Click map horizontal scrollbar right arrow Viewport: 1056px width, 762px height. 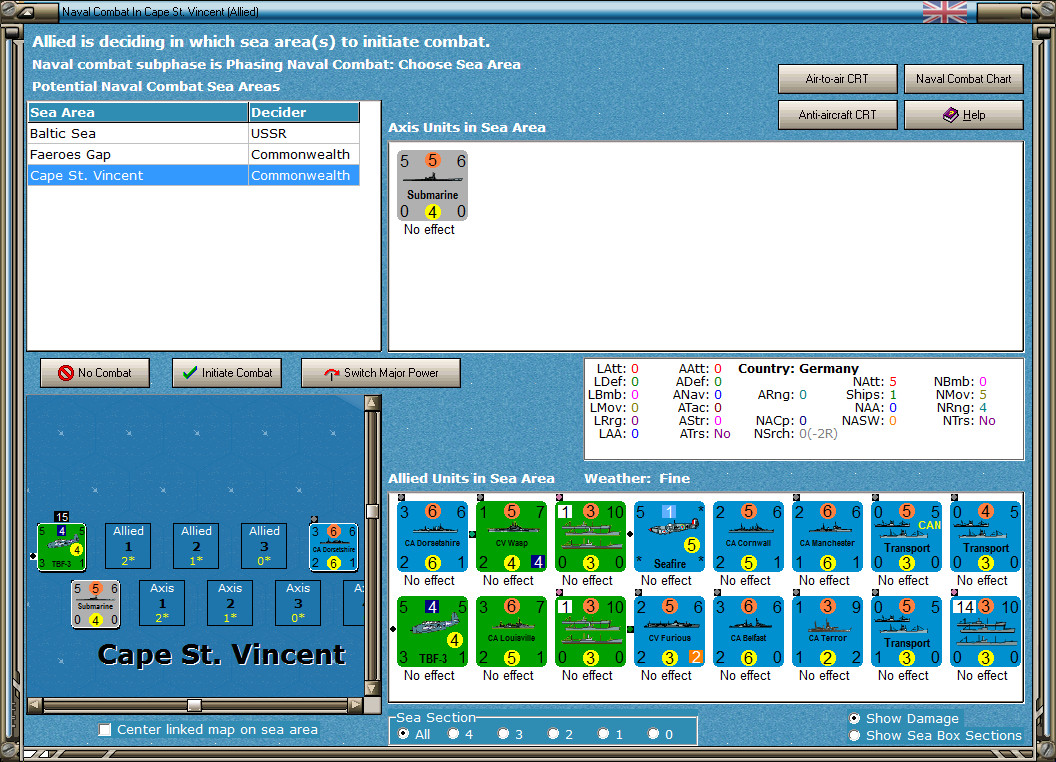coord(355,705)
